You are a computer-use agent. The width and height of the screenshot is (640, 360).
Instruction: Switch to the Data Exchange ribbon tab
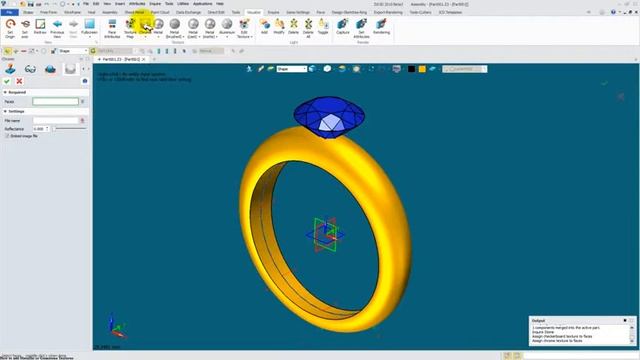coord(188,13)
